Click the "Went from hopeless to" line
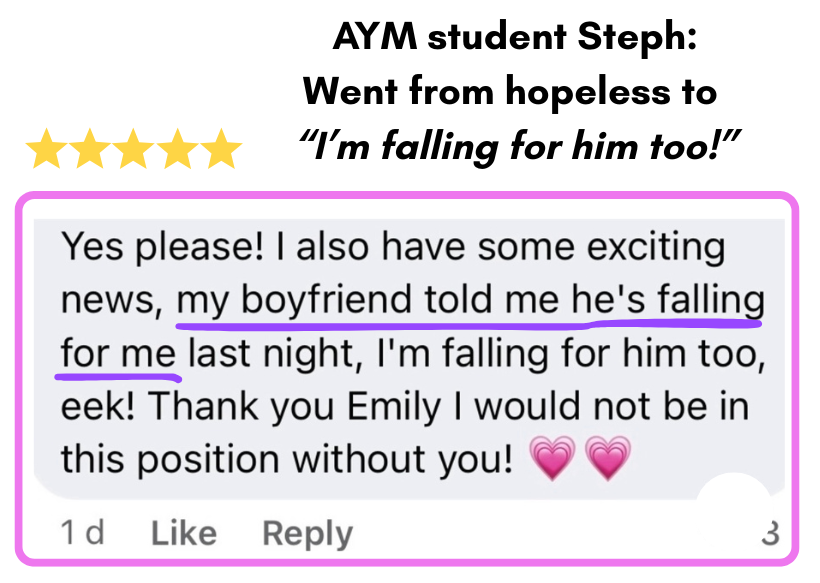This screenshot has height=583, width=820. click(x=510, y=93)
